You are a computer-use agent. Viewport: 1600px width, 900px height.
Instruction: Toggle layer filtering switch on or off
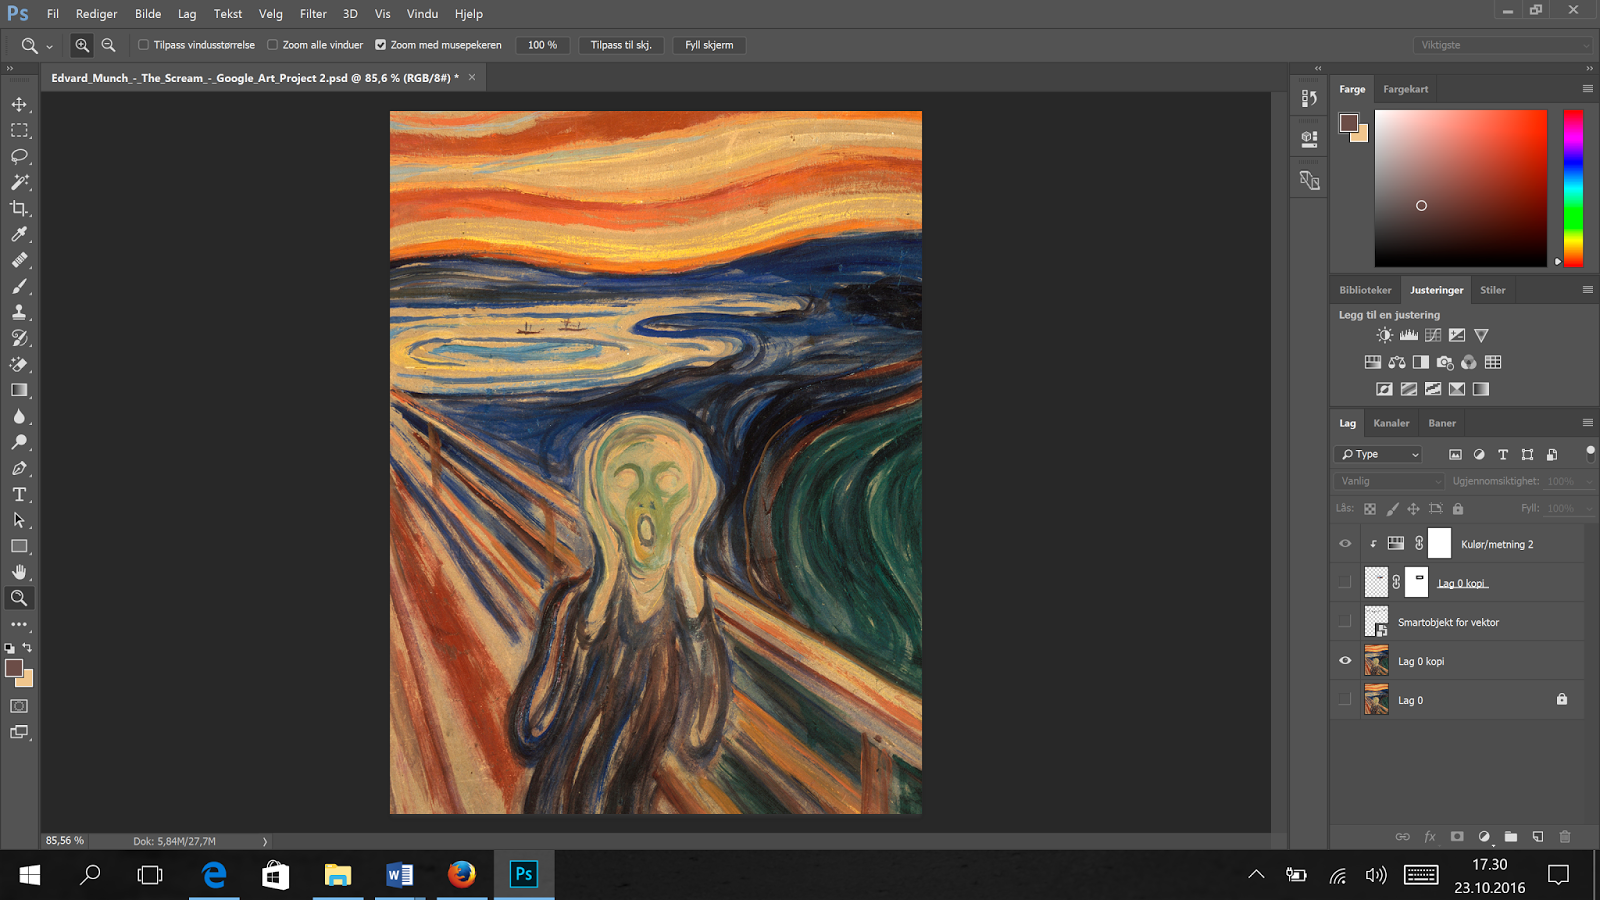point(1590,454)
